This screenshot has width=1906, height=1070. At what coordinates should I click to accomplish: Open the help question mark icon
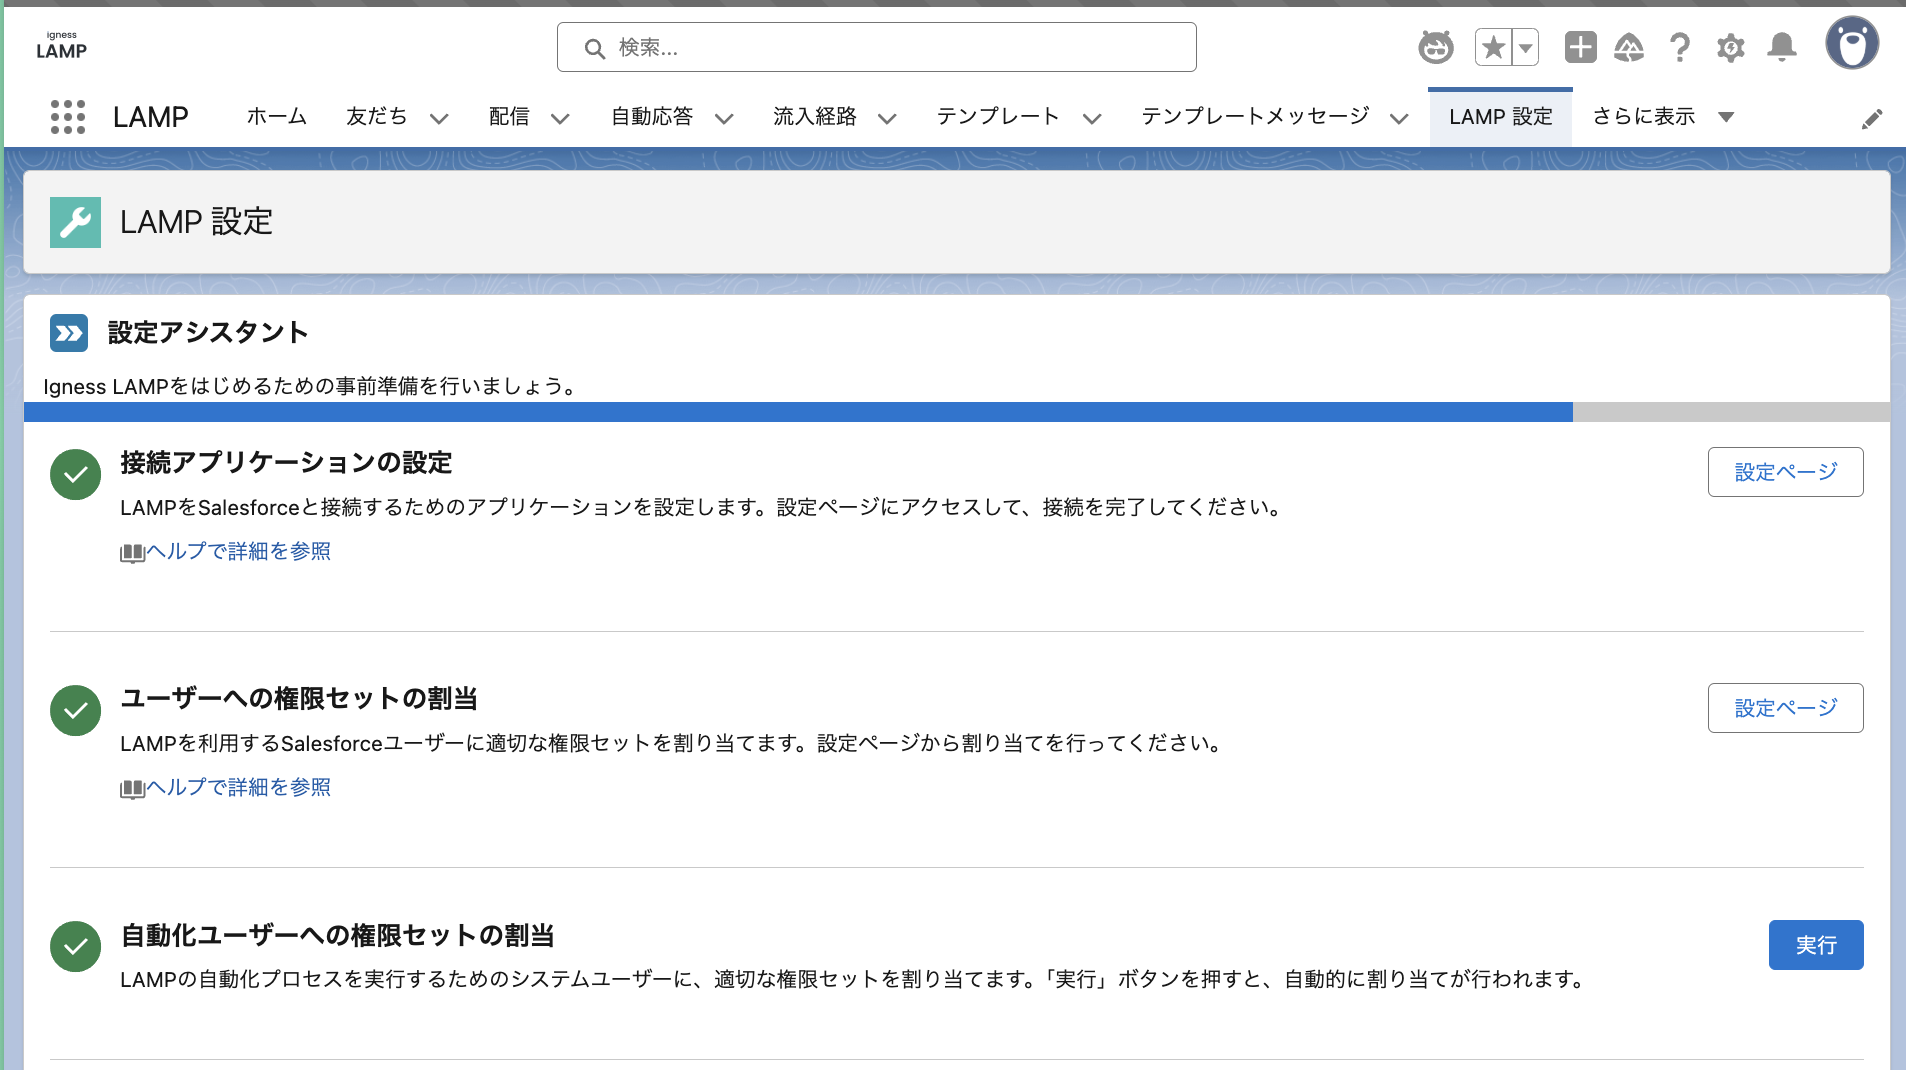1680,47
